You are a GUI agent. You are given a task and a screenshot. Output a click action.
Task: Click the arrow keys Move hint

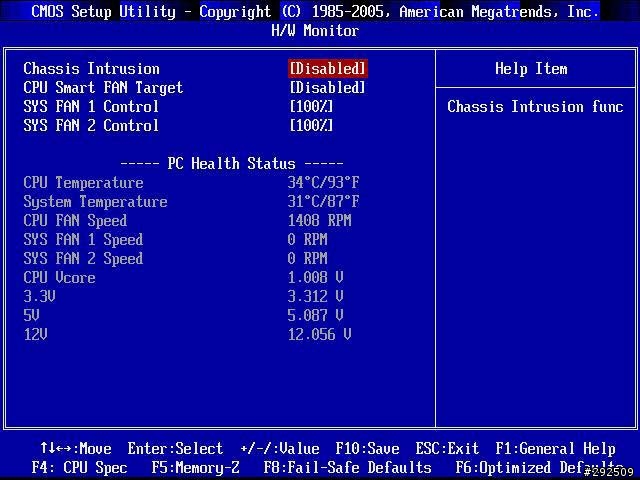pyautogui.click(x=76, y=448)
